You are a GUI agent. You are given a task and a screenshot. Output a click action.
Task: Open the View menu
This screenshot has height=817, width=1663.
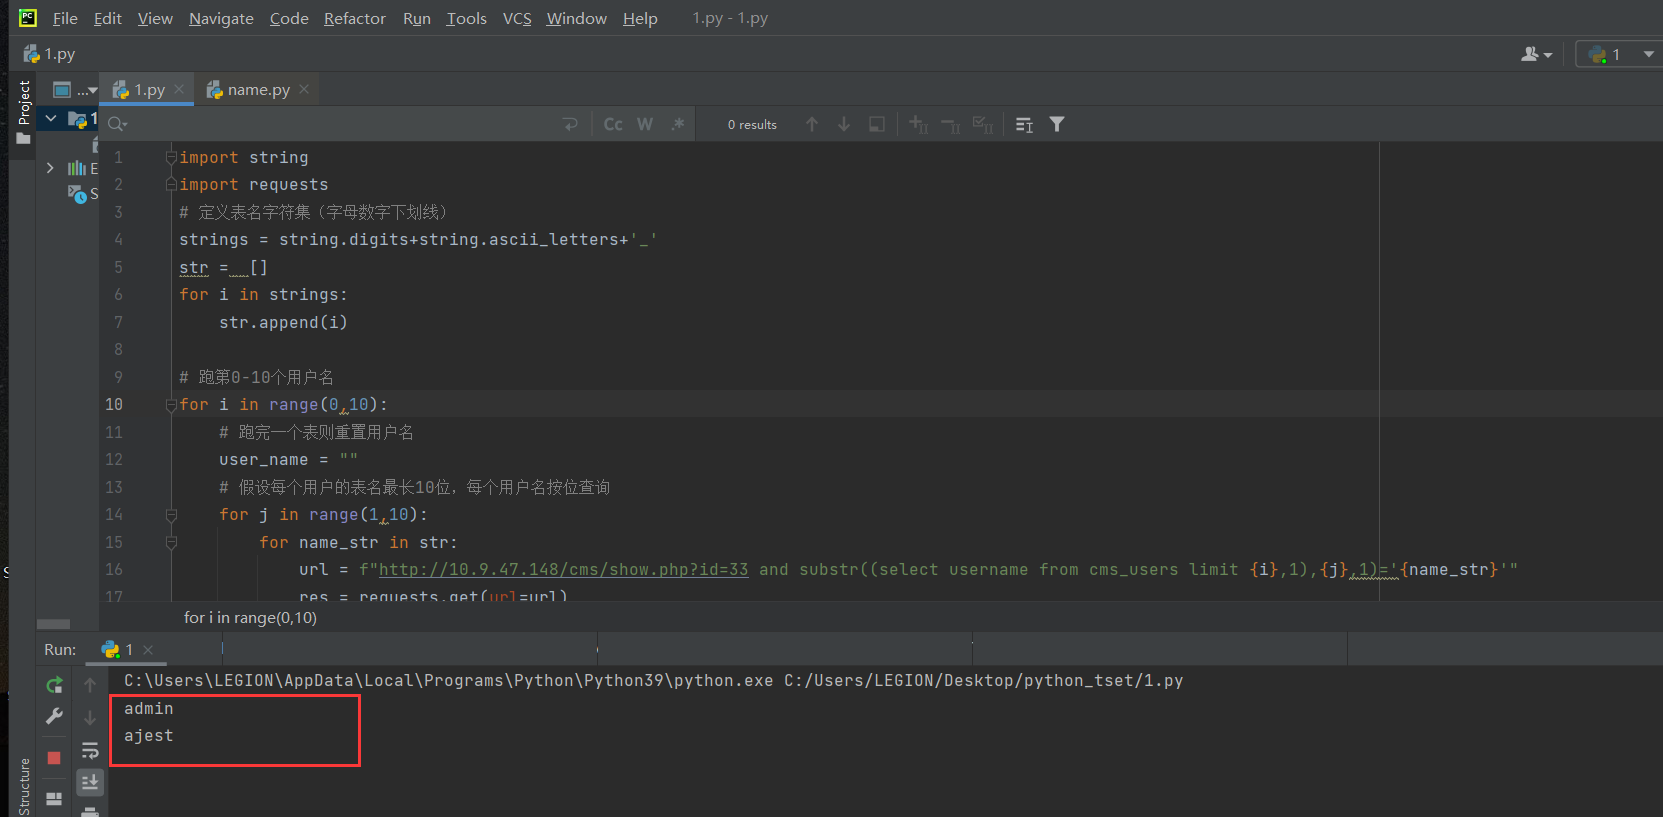click(155, 18)
